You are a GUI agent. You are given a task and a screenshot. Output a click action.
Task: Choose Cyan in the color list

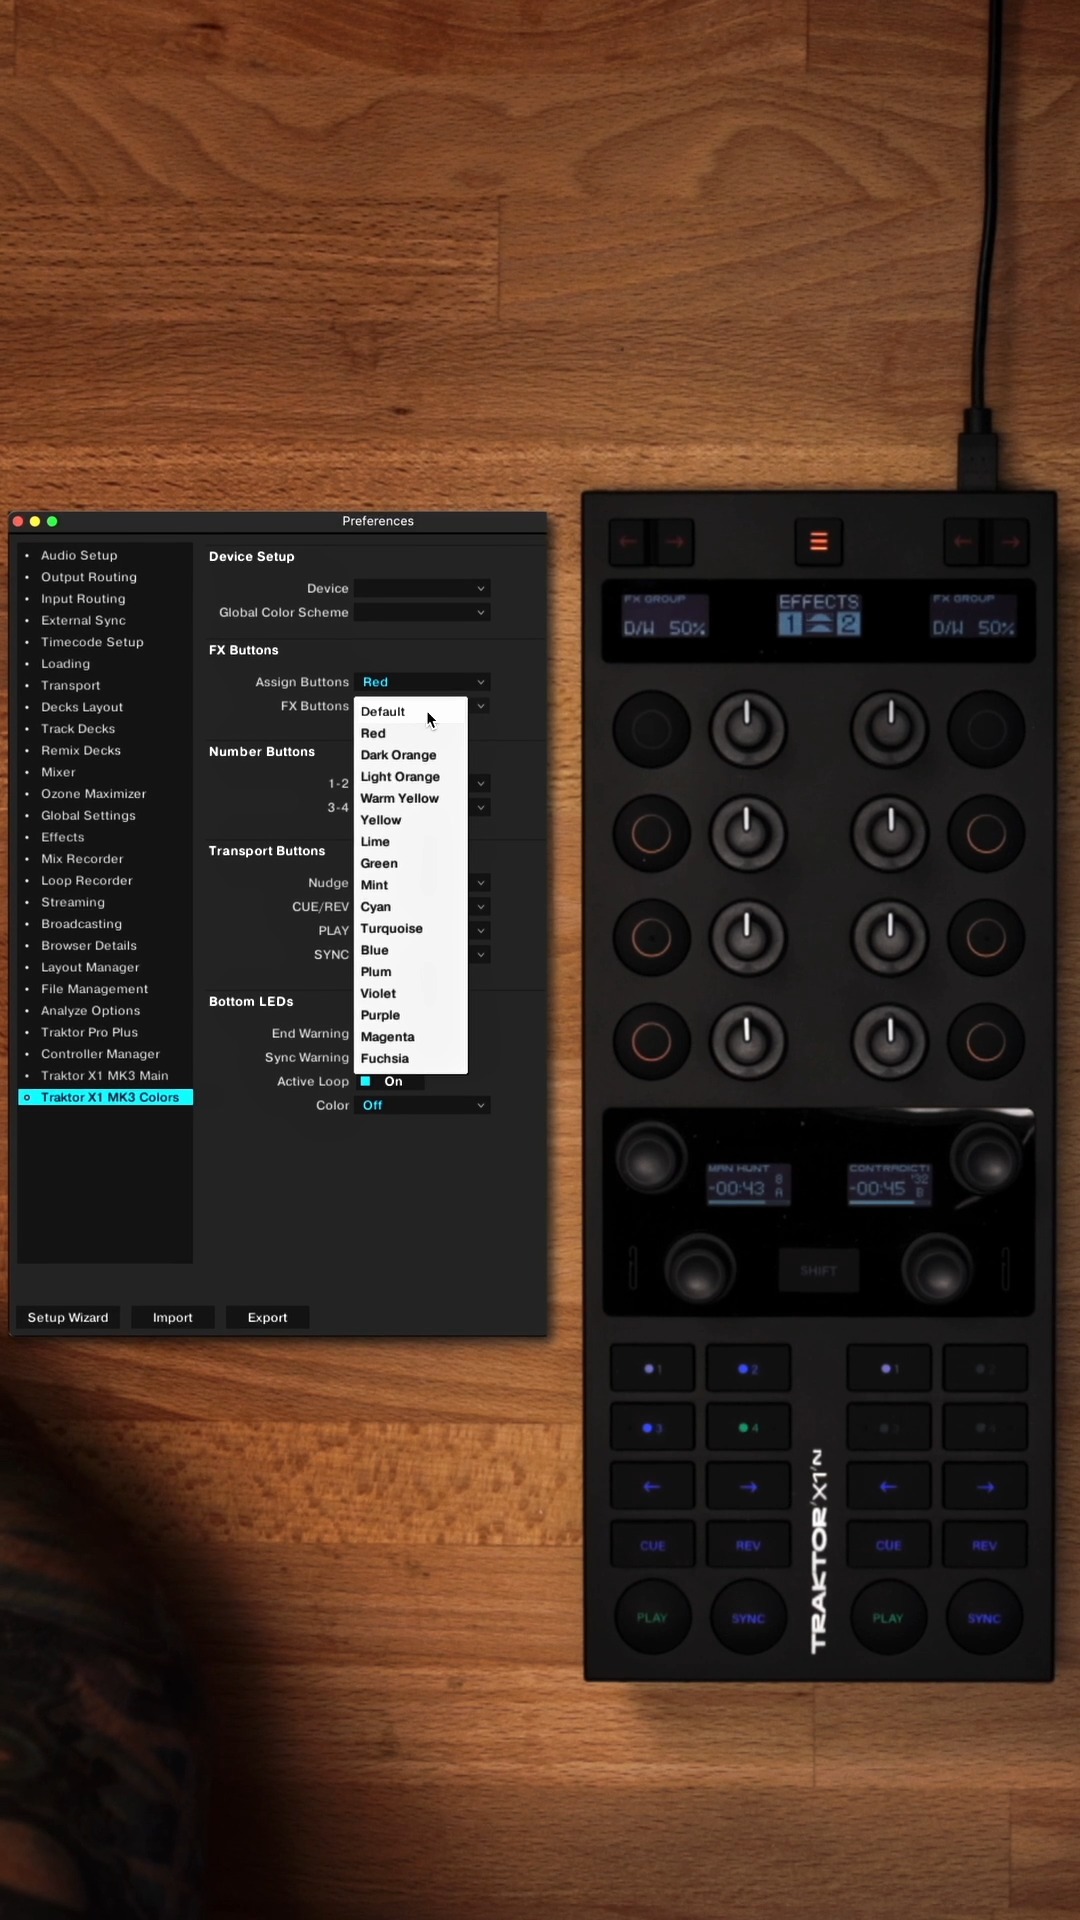(x=411, y=907)
